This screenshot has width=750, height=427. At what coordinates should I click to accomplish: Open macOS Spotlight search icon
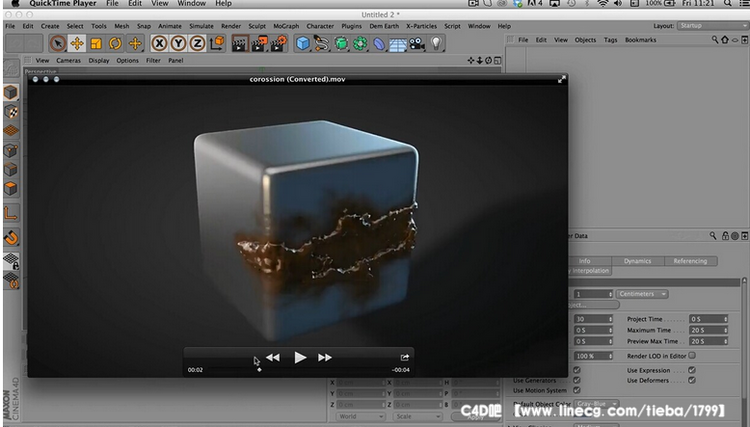(x=728, y=3)
